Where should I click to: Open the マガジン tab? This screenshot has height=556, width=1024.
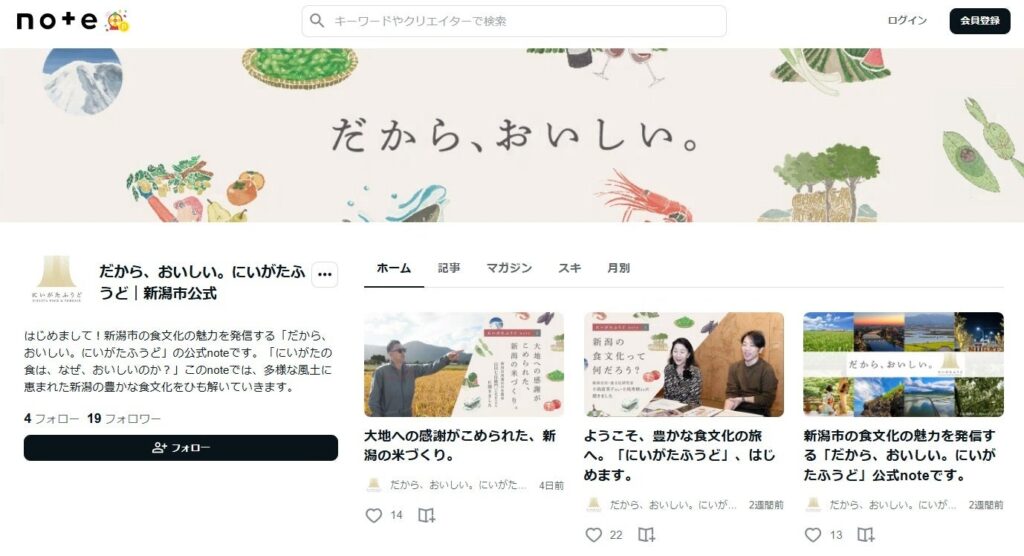tap(509, 268)
